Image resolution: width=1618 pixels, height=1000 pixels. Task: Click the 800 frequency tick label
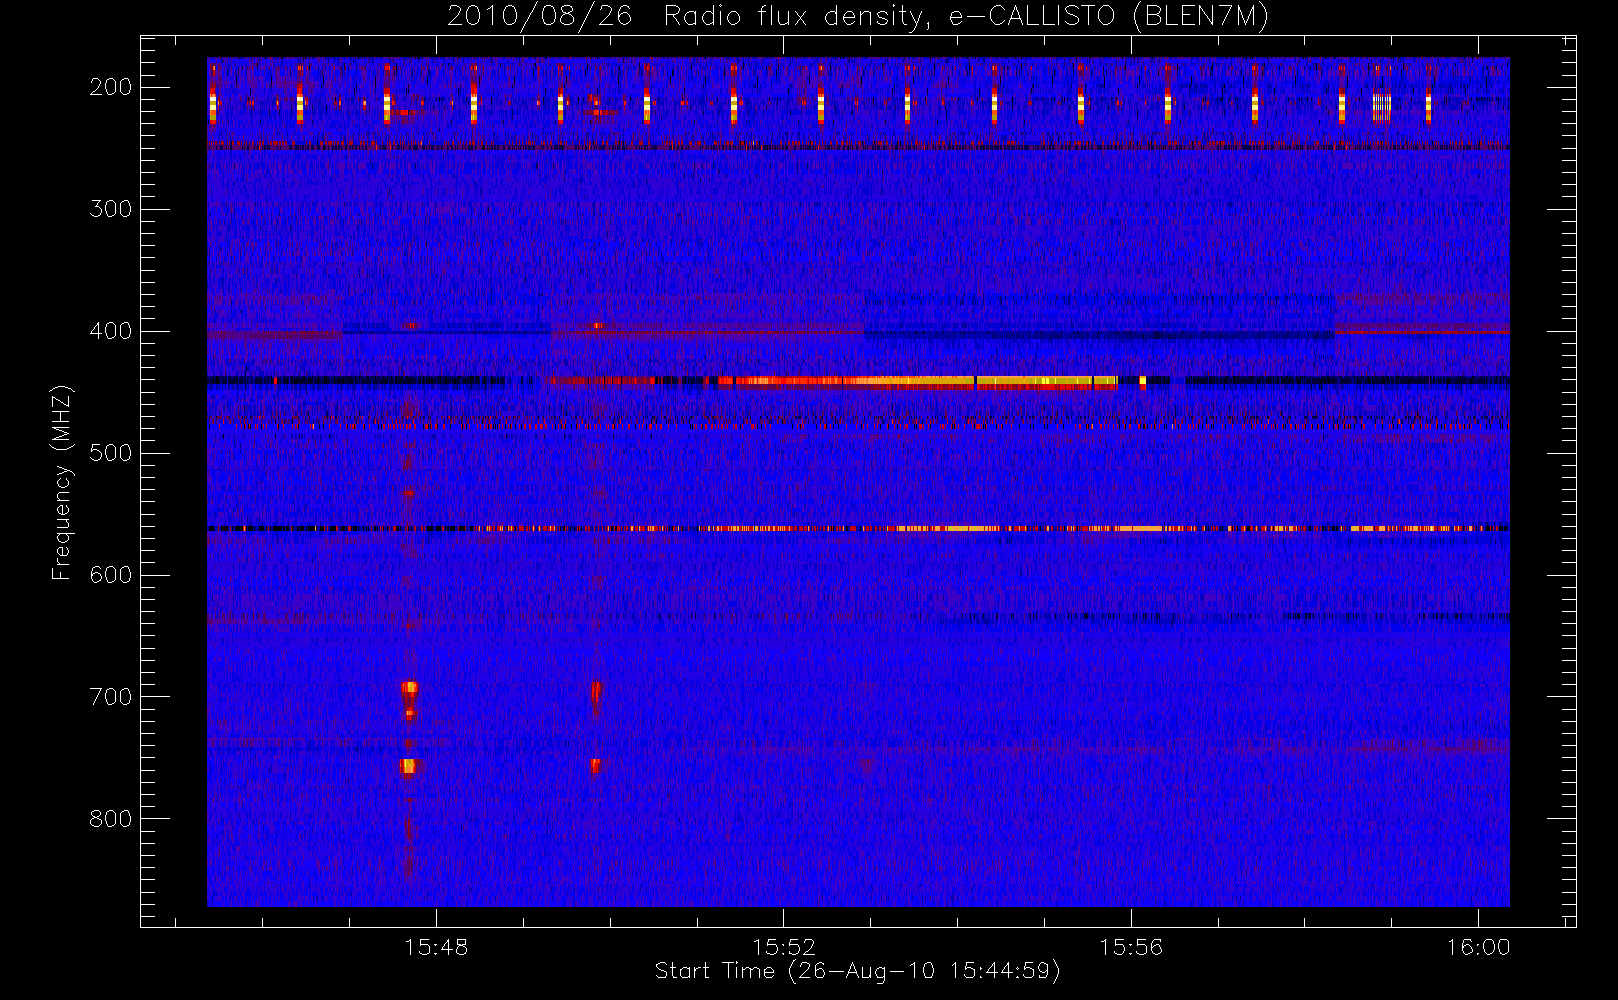tap(111, 819)
